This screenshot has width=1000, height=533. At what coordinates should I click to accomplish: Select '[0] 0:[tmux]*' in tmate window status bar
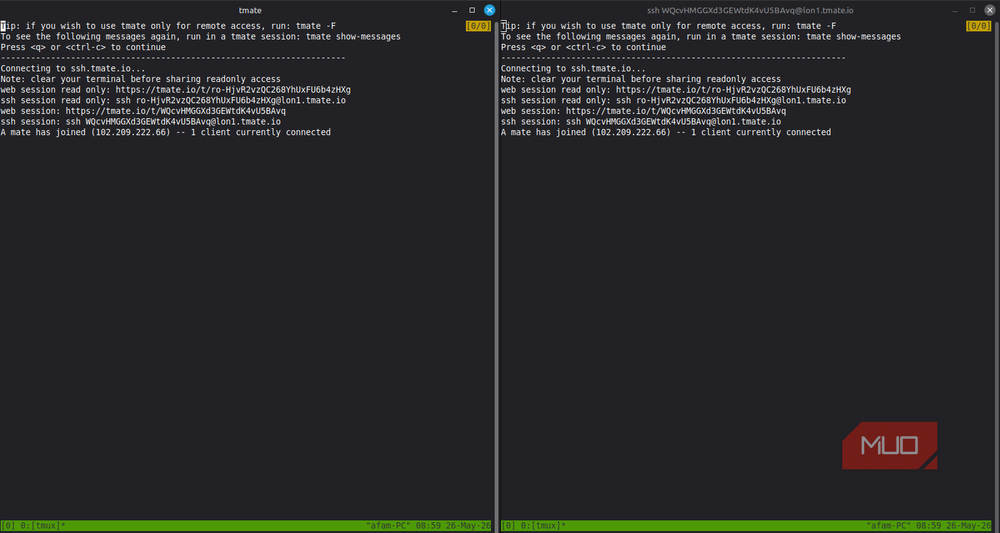(33, 526)
